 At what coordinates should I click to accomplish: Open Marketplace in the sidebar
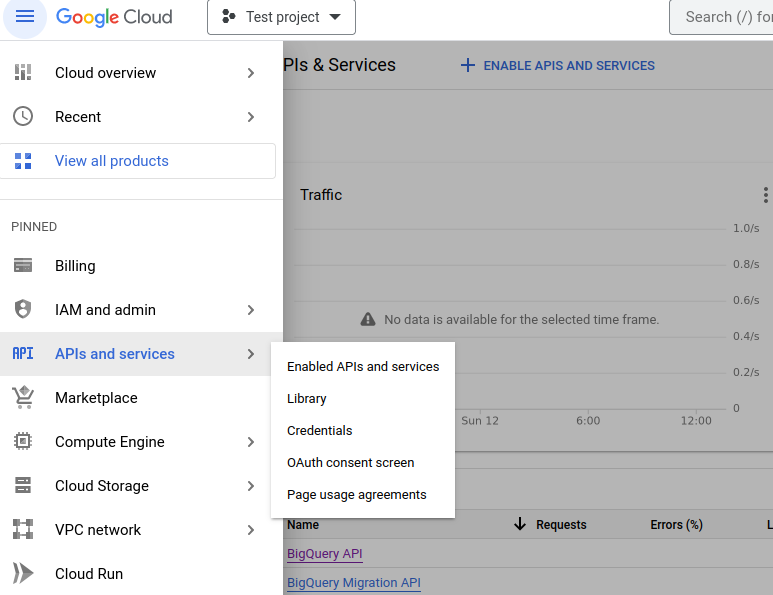tap(141, 398)
